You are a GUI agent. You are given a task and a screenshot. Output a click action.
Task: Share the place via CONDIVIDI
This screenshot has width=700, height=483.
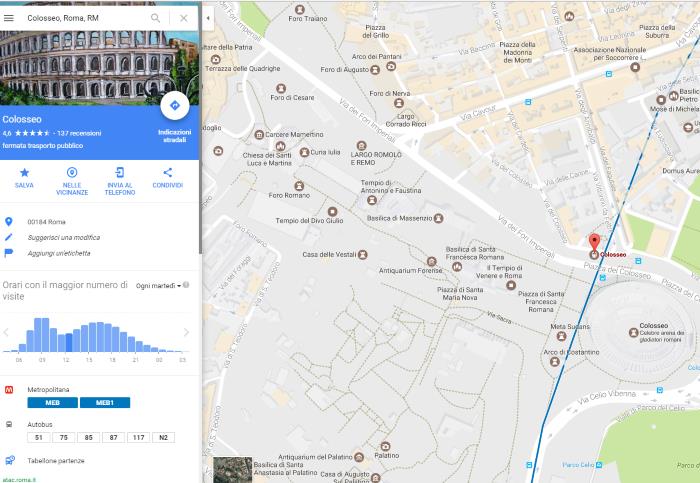[167, 178]
